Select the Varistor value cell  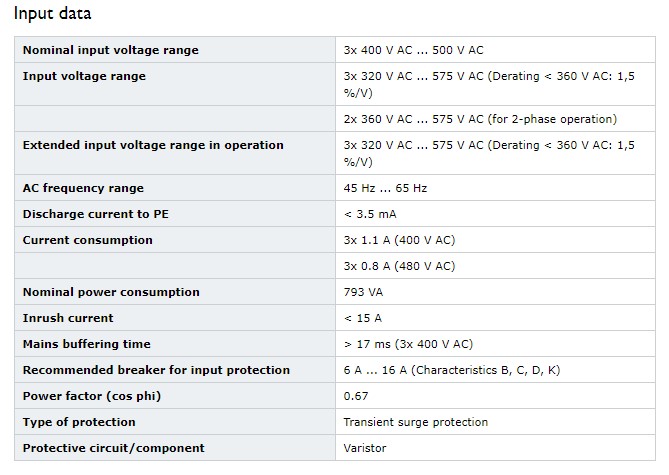[x=495, y=448]
